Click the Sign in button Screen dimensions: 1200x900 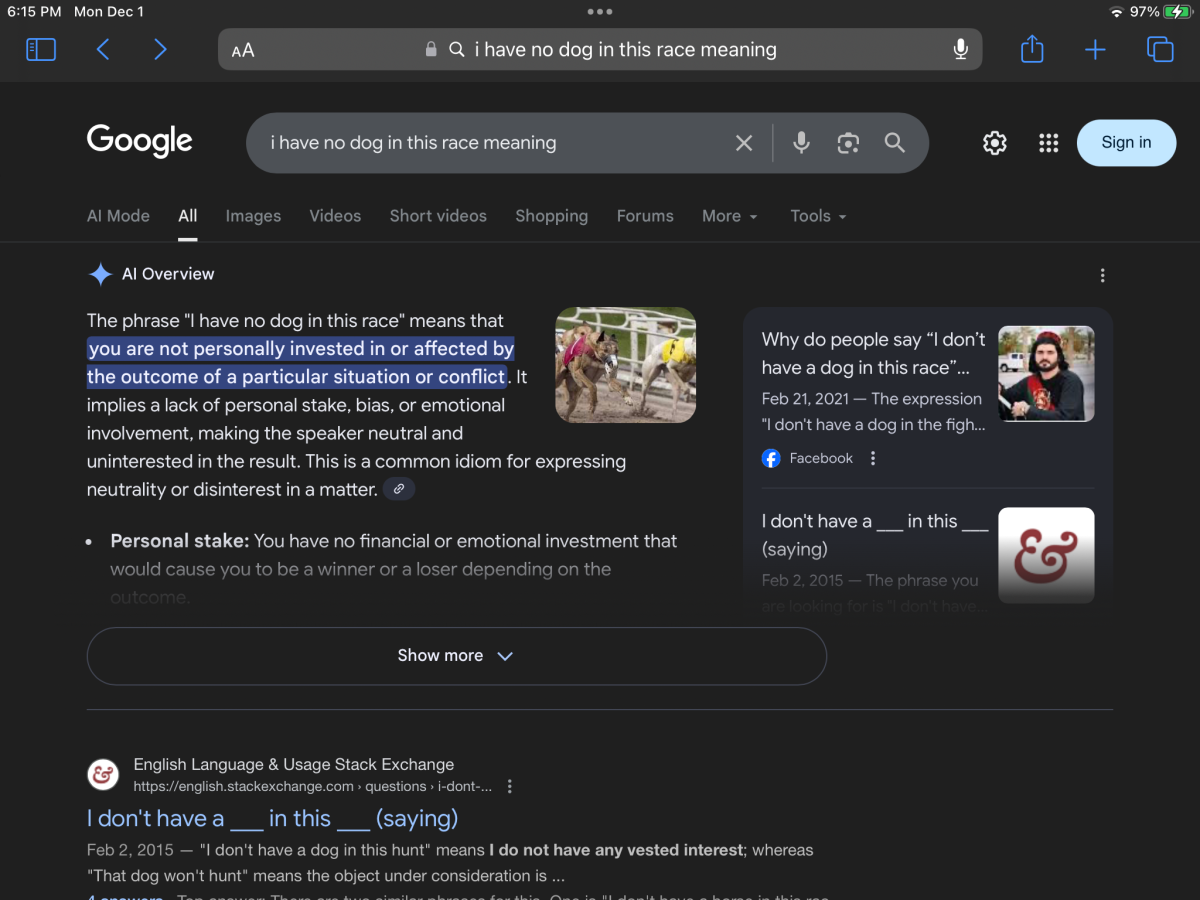click(1126, 143)
